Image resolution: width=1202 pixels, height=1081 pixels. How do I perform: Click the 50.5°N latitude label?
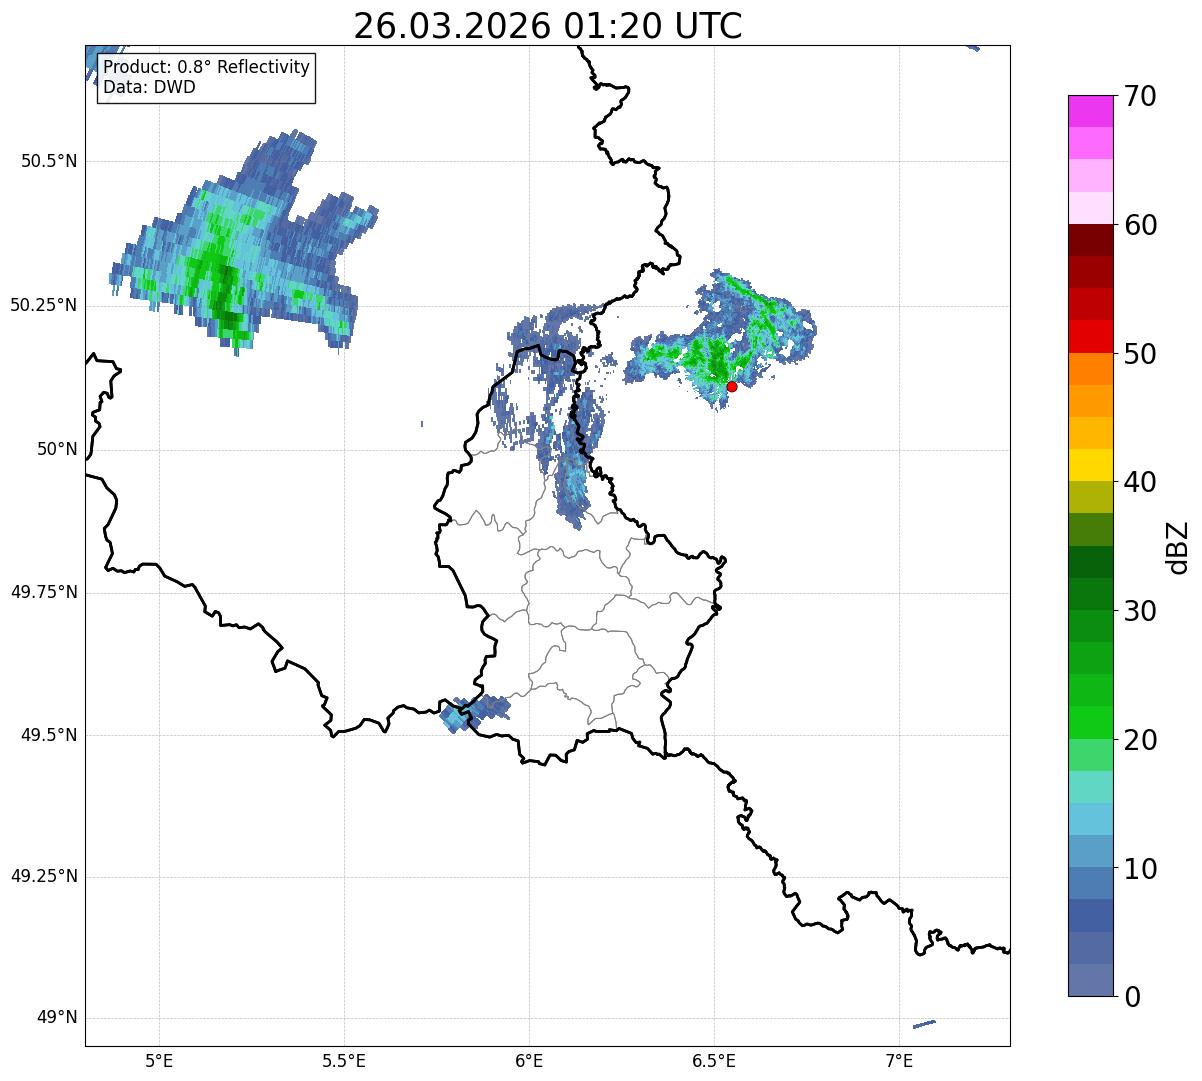click(48, 161)
